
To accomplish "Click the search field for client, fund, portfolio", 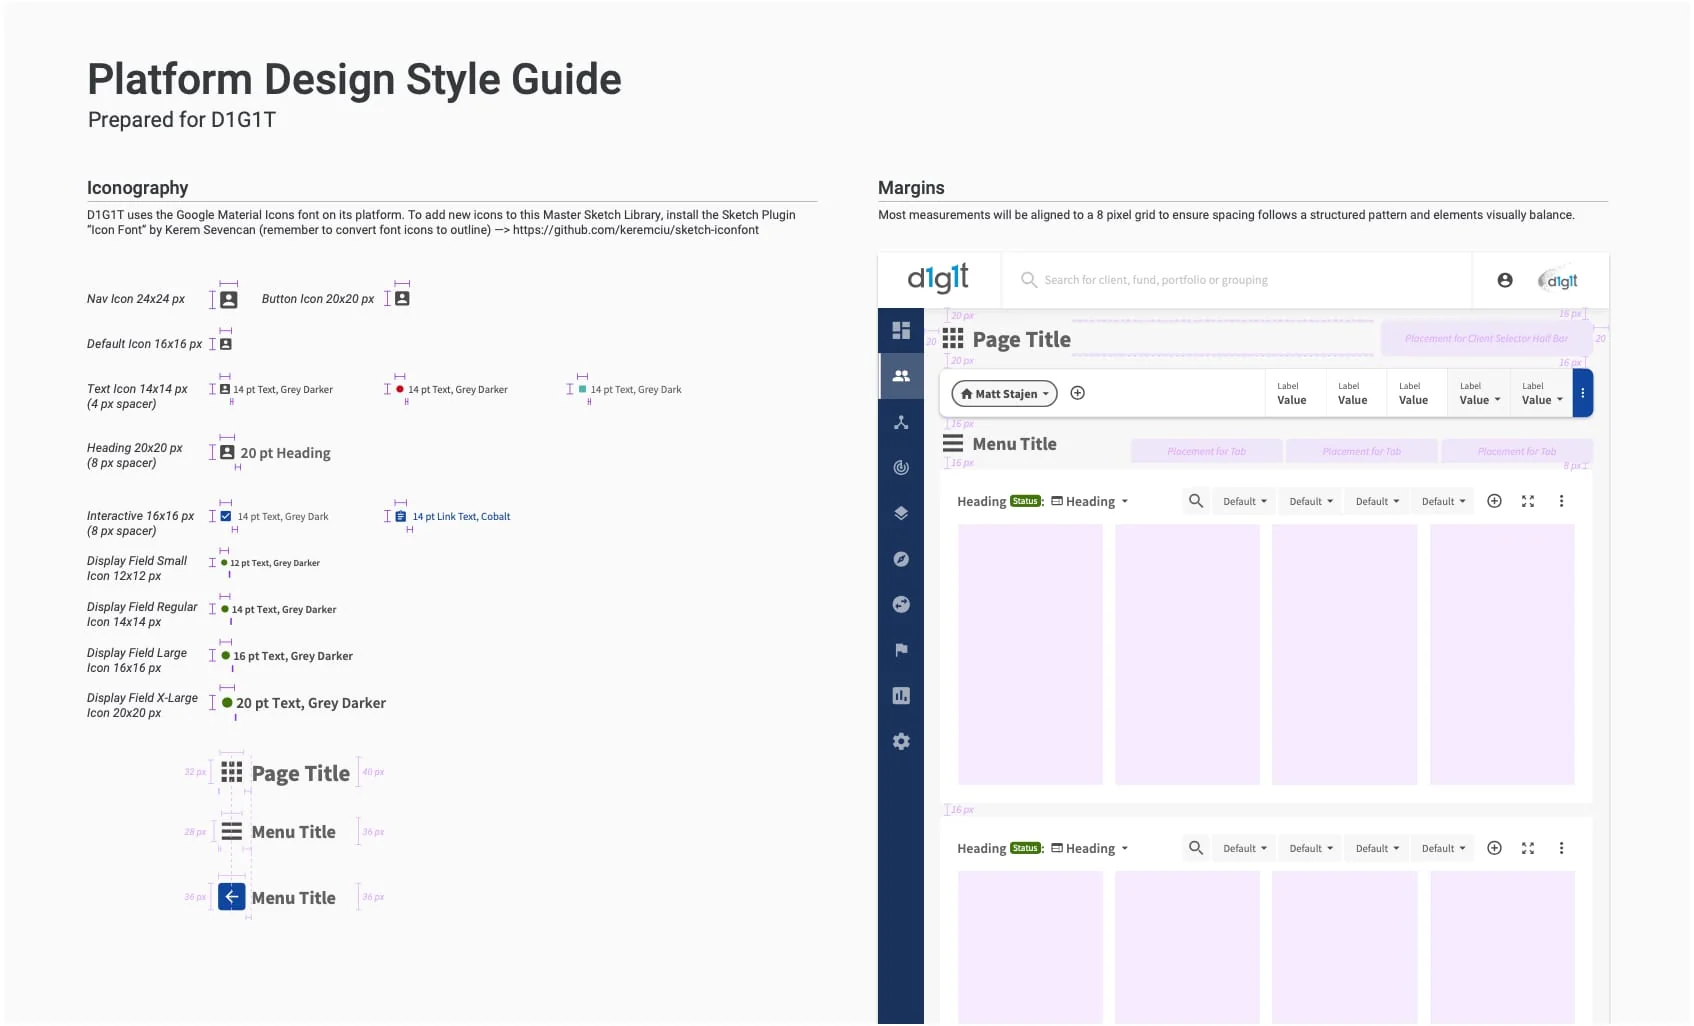I will (x=1236, y=280).
